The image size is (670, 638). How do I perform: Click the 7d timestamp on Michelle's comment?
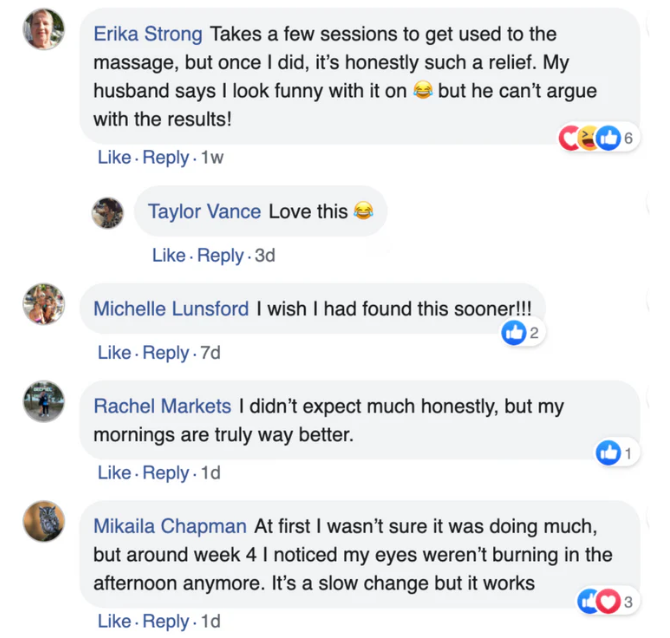[x=210, y=353]
